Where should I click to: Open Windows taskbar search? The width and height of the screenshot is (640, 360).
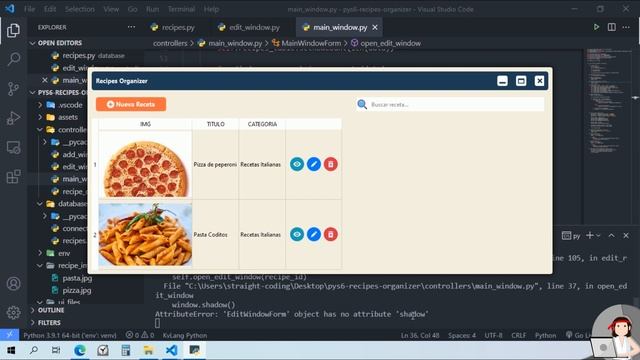point(34,350)
